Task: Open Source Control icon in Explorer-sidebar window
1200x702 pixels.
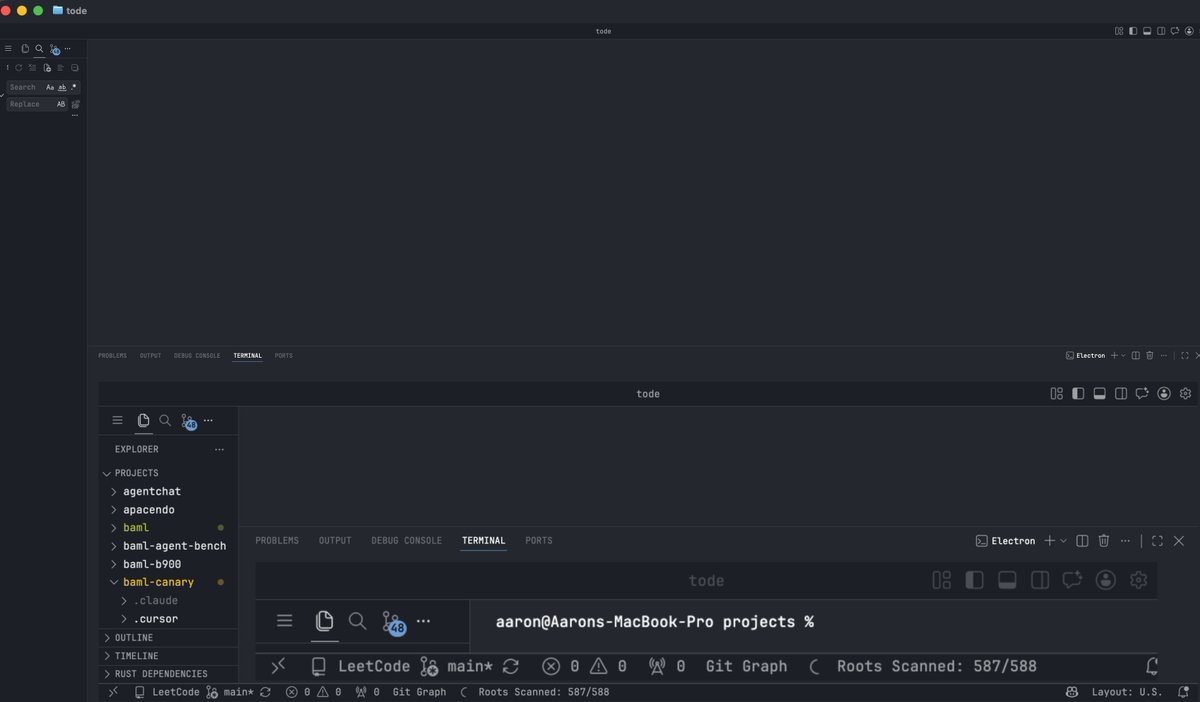Action: [189, 422]
